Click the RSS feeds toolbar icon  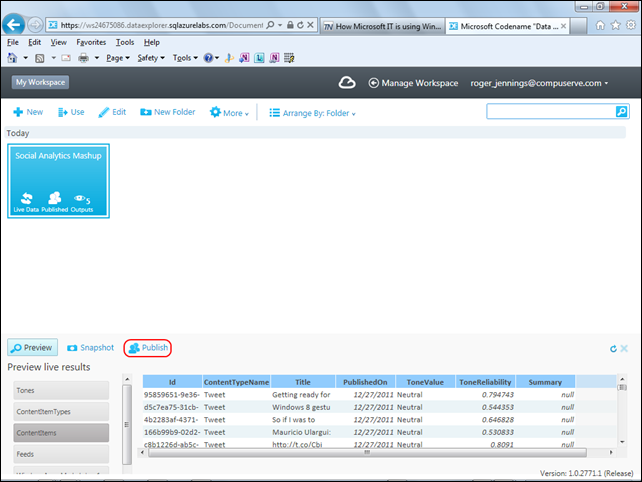tap(40, 58)
